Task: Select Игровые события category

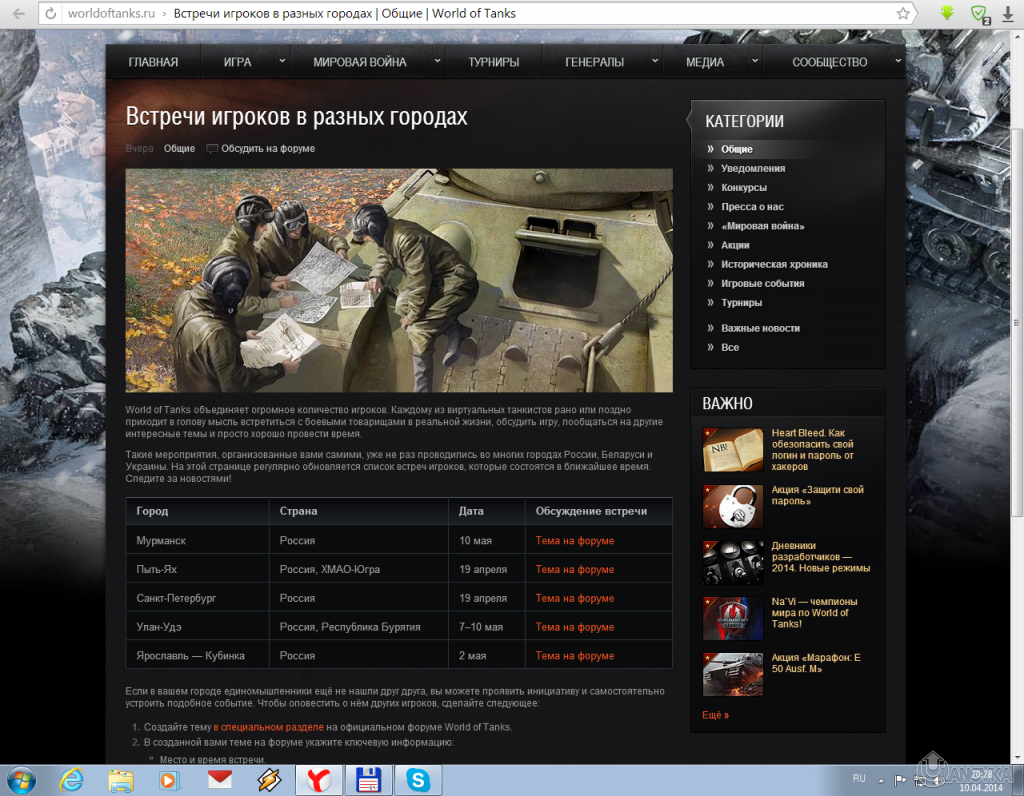Action: tap(763, 283)
